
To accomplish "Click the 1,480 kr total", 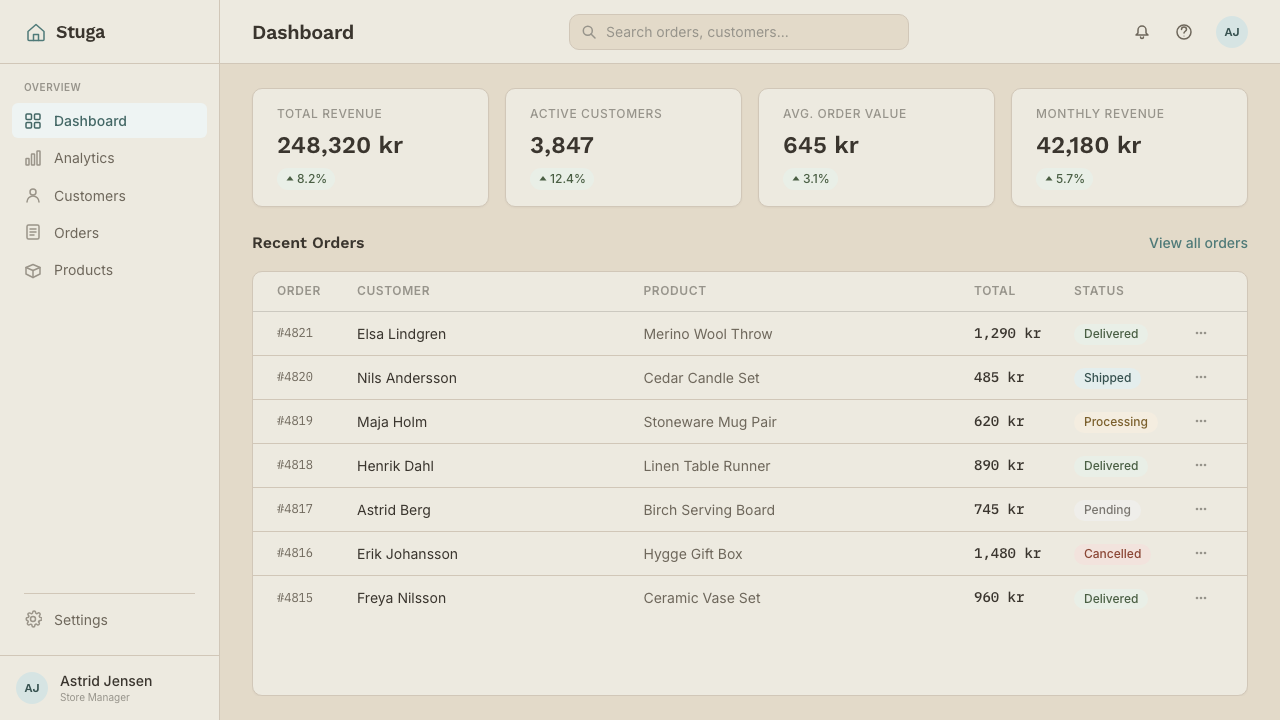I will pyautogui.click(x=1007, y=553).
